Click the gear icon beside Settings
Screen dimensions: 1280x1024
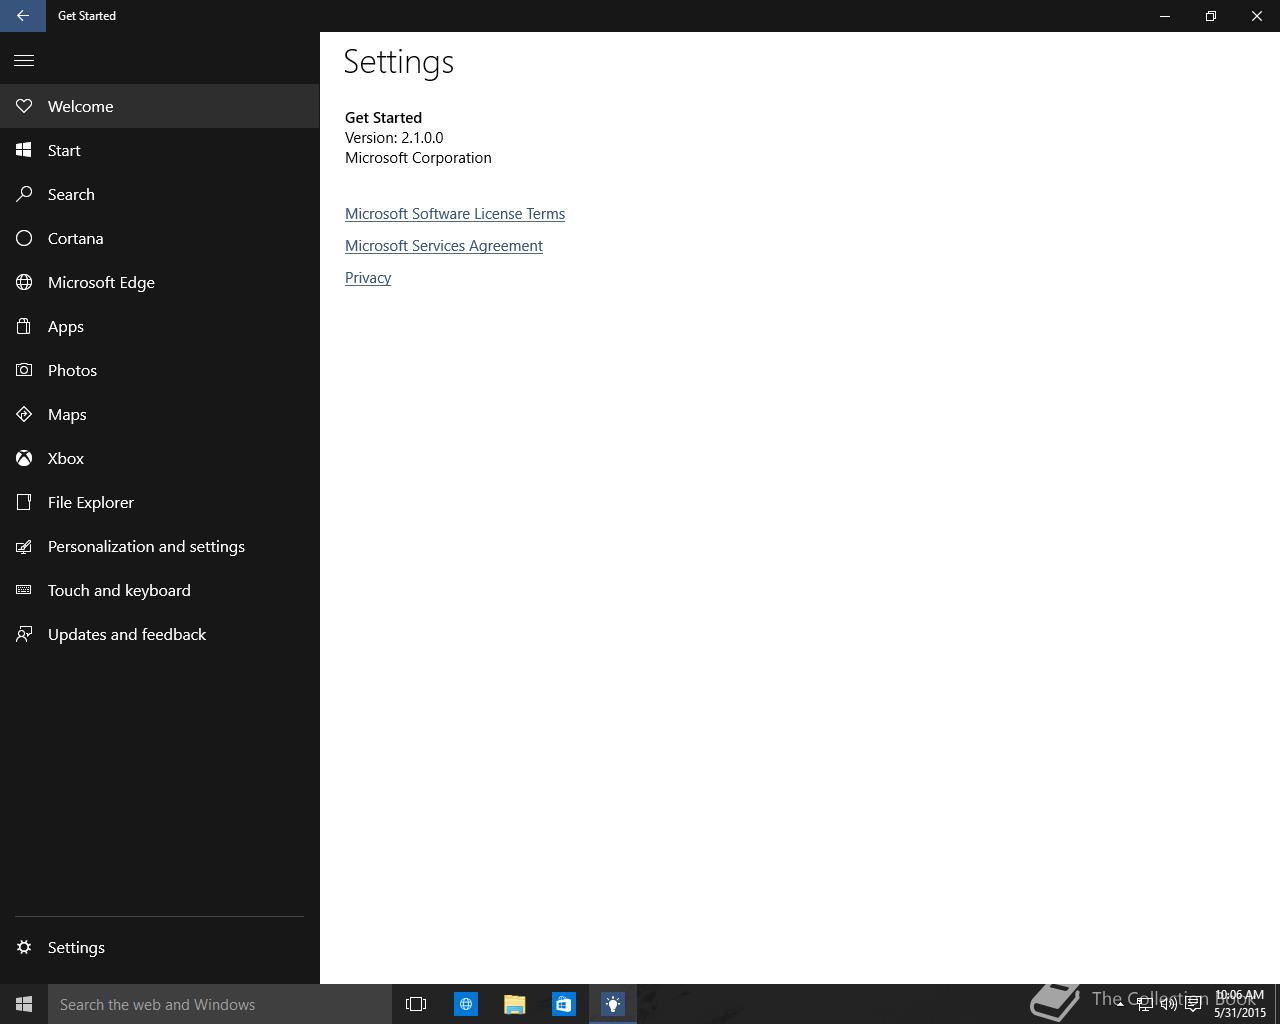coord(24,947)
